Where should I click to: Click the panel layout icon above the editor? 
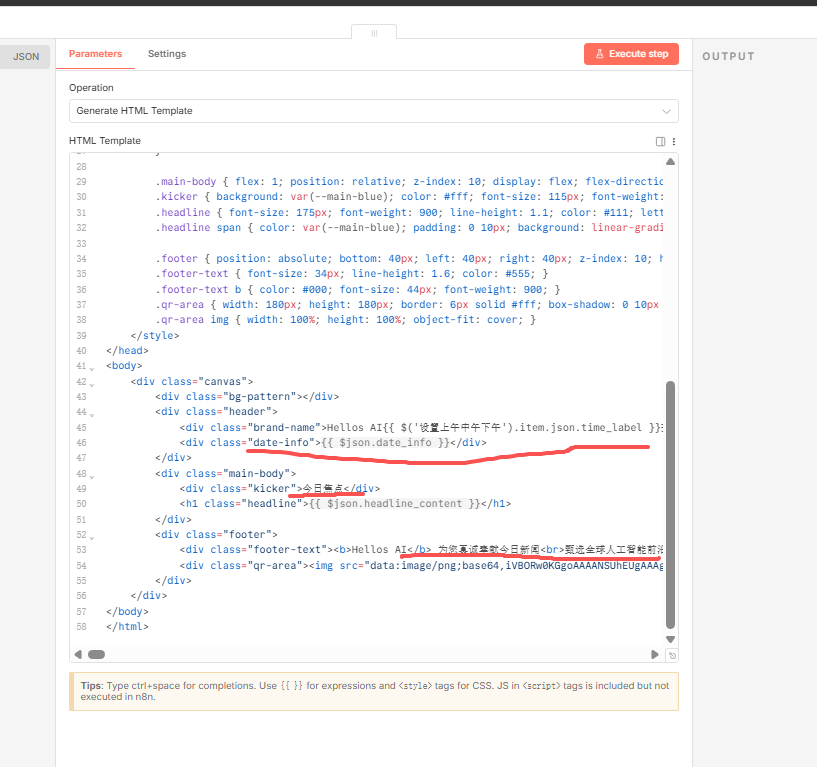coord(660,142)
